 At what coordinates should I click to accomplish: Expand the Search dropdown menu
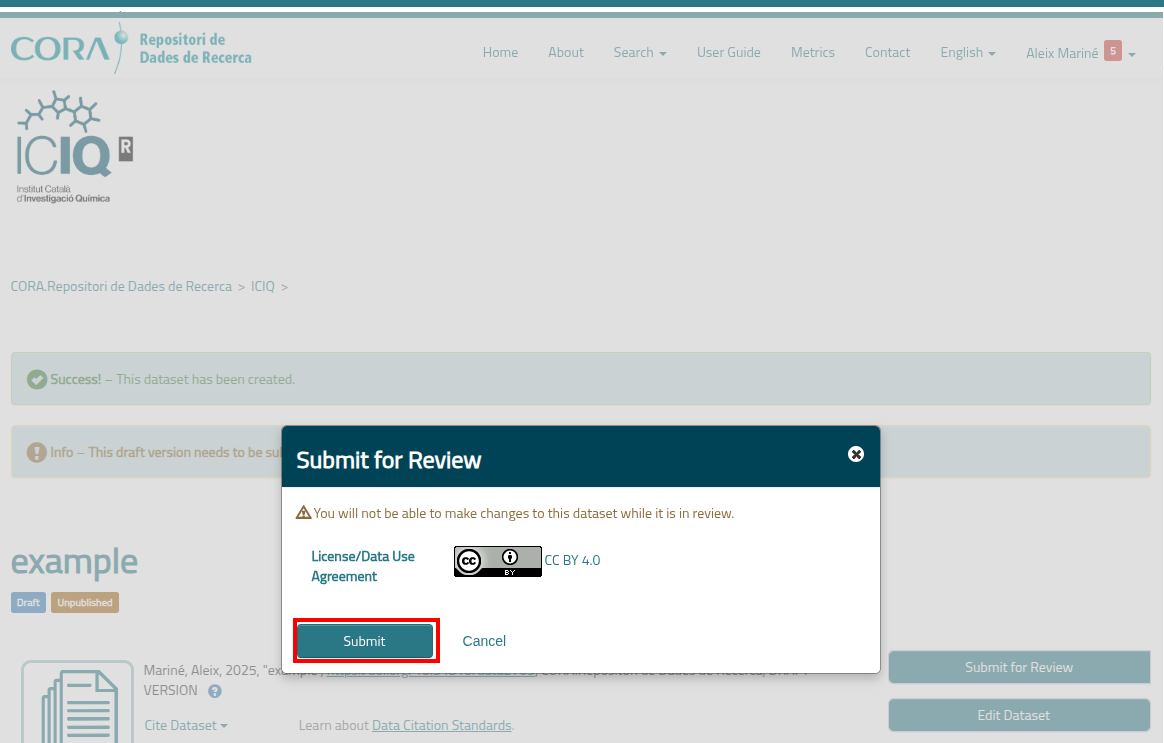point(640,53)
